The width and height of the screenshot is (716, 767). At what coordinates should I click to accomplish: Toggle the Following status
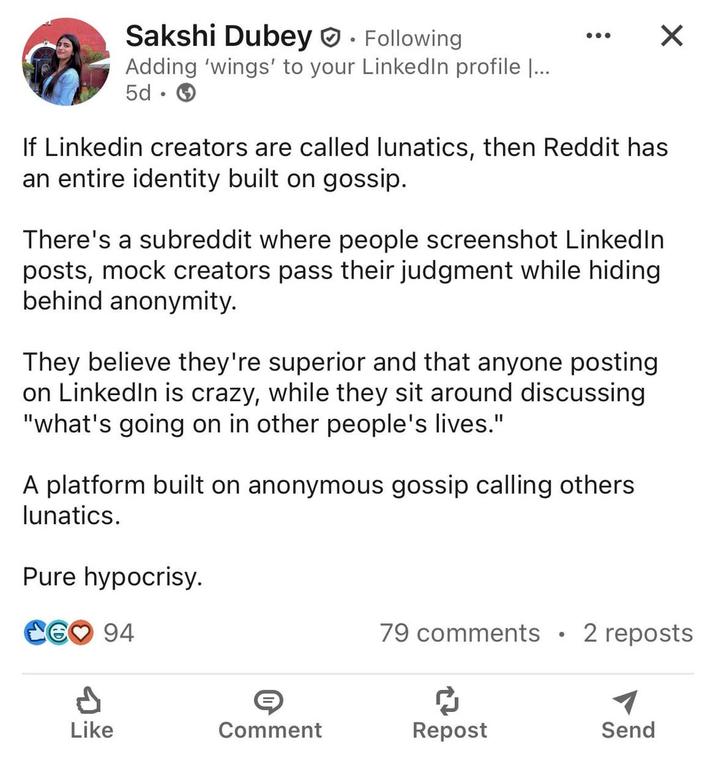click(413, 39)
